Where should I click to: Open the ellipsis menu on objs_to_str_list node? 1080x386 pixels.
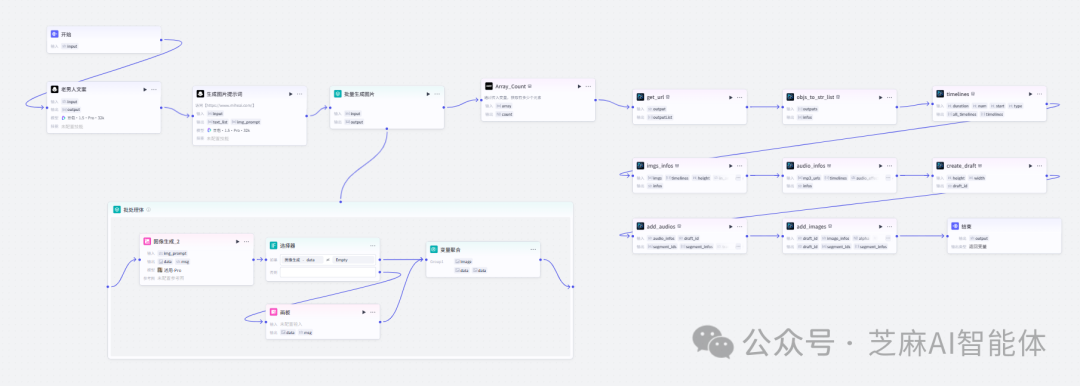tap(889, 97)
